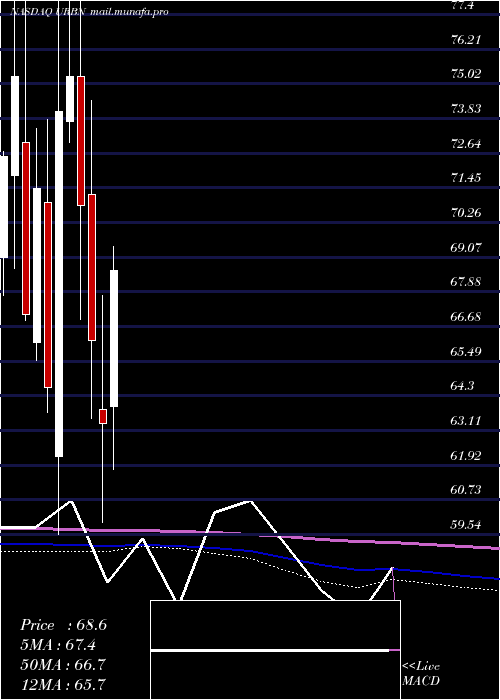This screenshot has width=500, height=700.
Task: Click the small red candlestick near 63.11
Action: pos(103,416)
